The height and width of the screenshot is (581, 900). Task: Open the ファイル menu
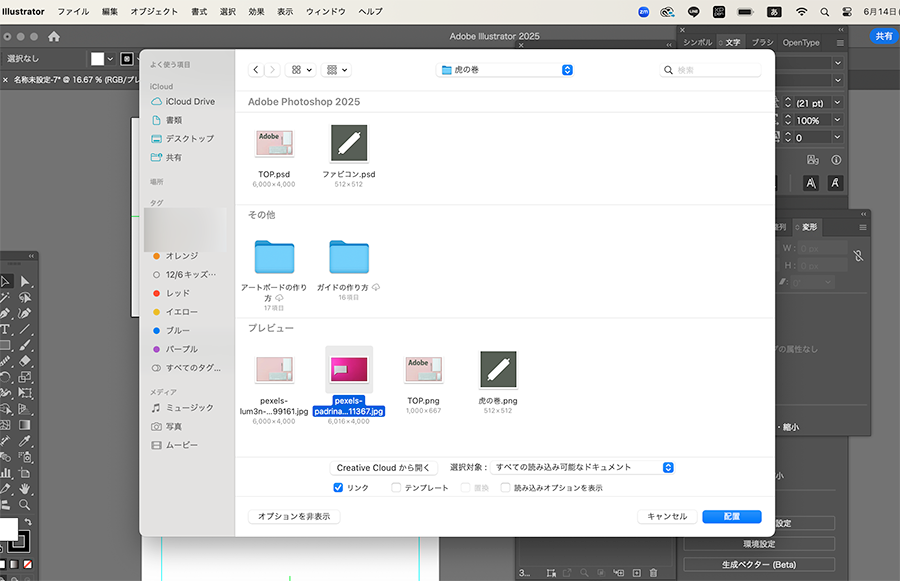pos(73,11)
